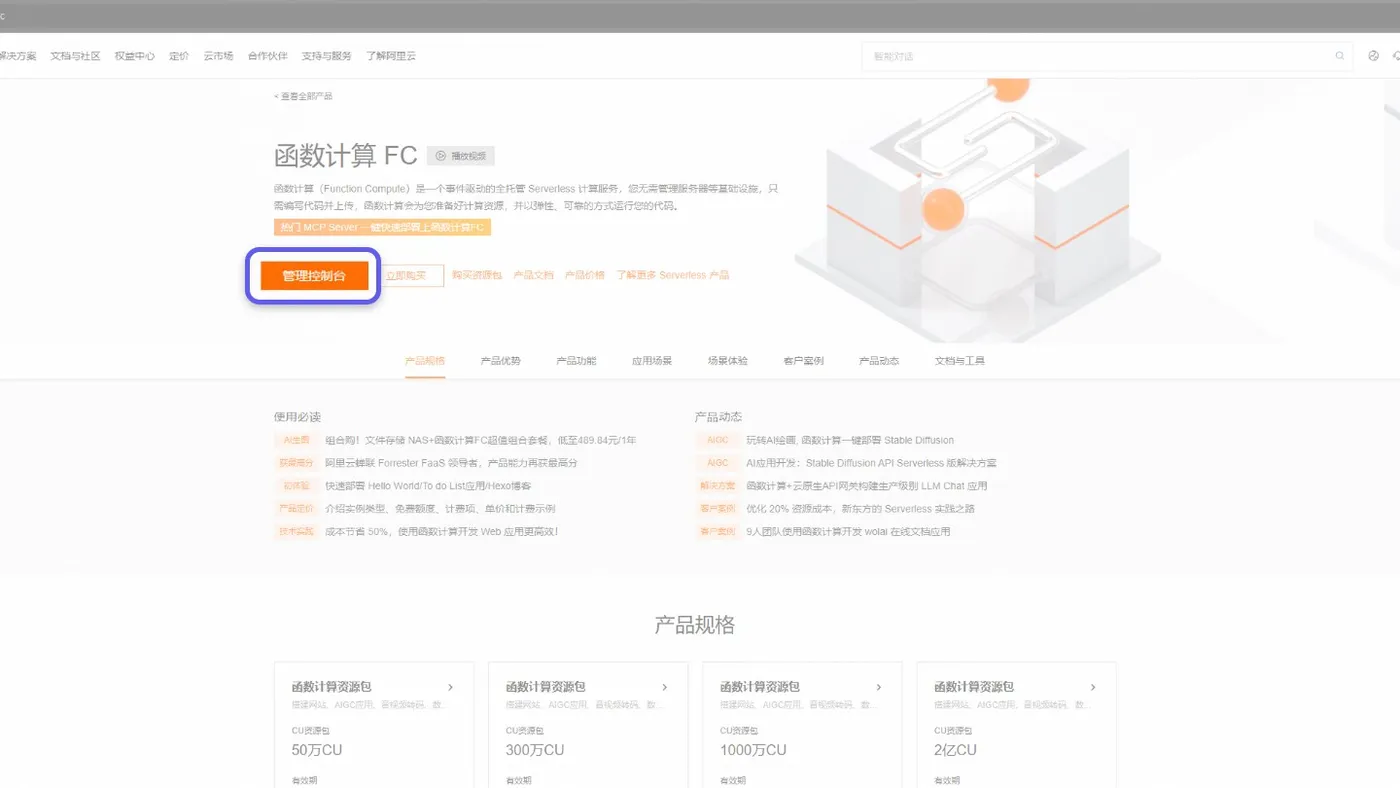Select the 产品优势 tab
The image size is (1400, 788).
501,360
